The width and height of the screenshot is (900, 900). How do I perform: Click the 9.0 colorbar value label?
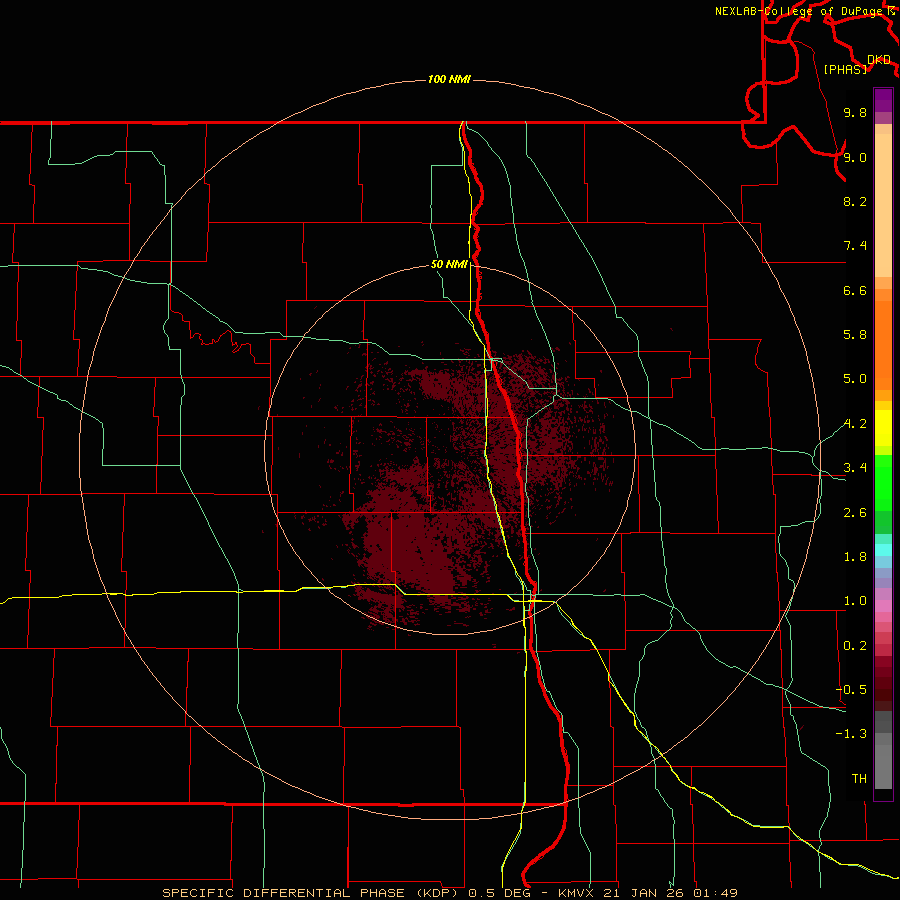coord(855,157)
